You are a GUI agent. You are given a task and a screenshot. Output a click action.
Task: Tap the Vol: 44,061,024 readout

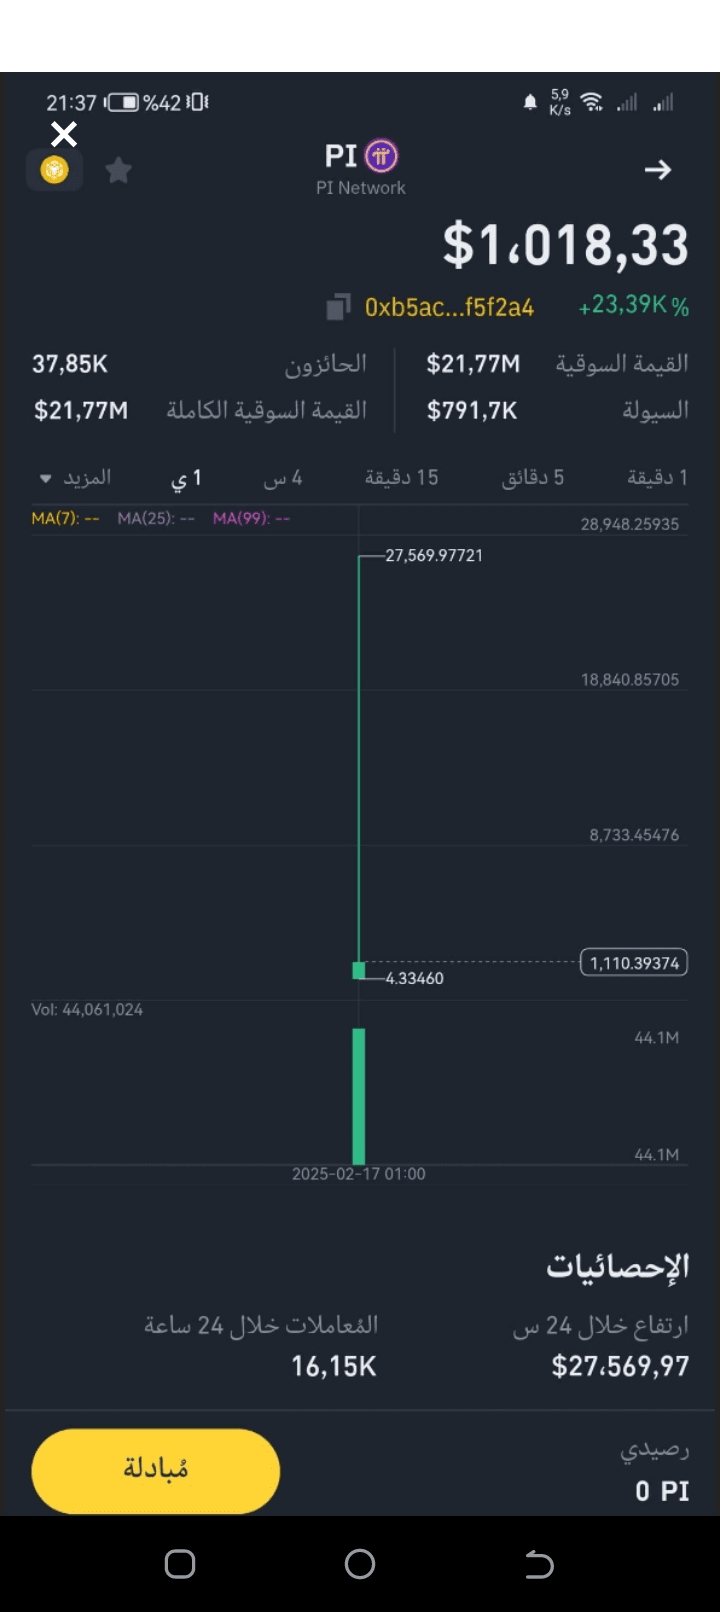[x=87, y=1010]
